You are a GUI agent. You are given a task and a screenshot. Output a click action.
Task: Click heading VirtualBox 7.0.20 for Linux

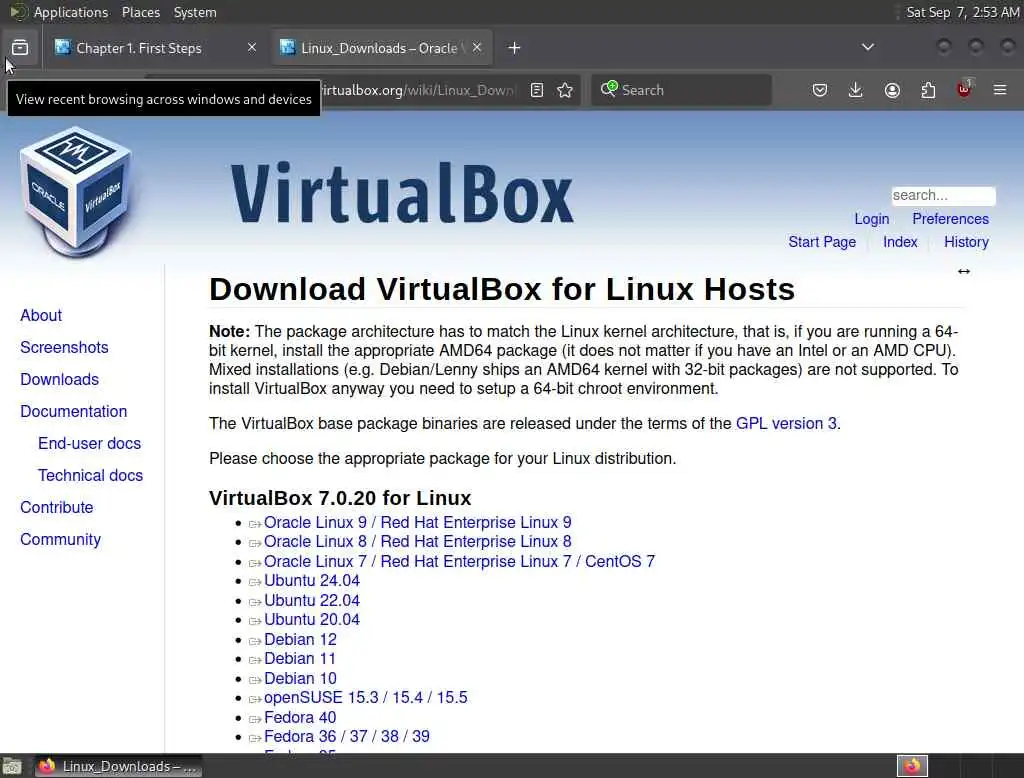click(340, 498)
